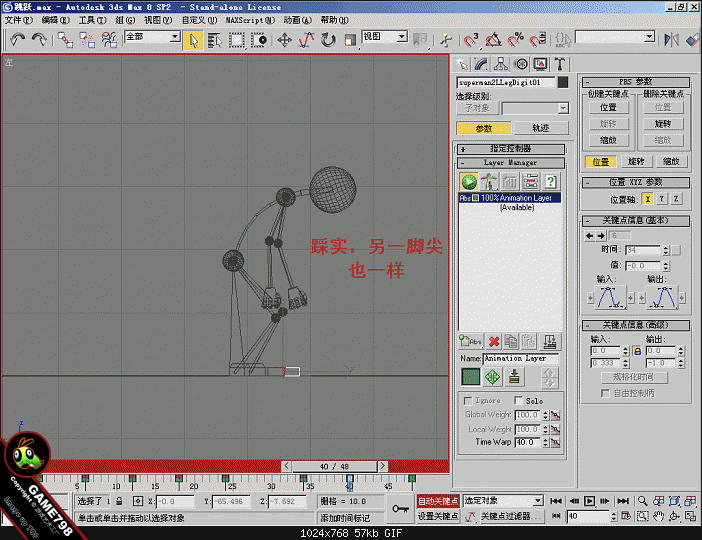Activate Select and Uniform Scale tool
702x540 pixels.
pyautogui.click(x=350, y=40)
